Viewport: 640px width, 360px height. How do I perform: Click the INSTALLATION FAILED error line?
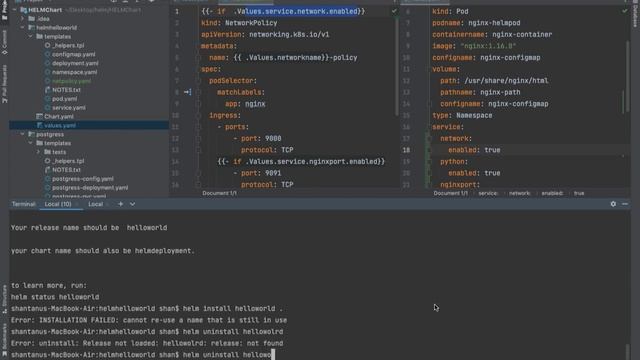click(149, 320)
